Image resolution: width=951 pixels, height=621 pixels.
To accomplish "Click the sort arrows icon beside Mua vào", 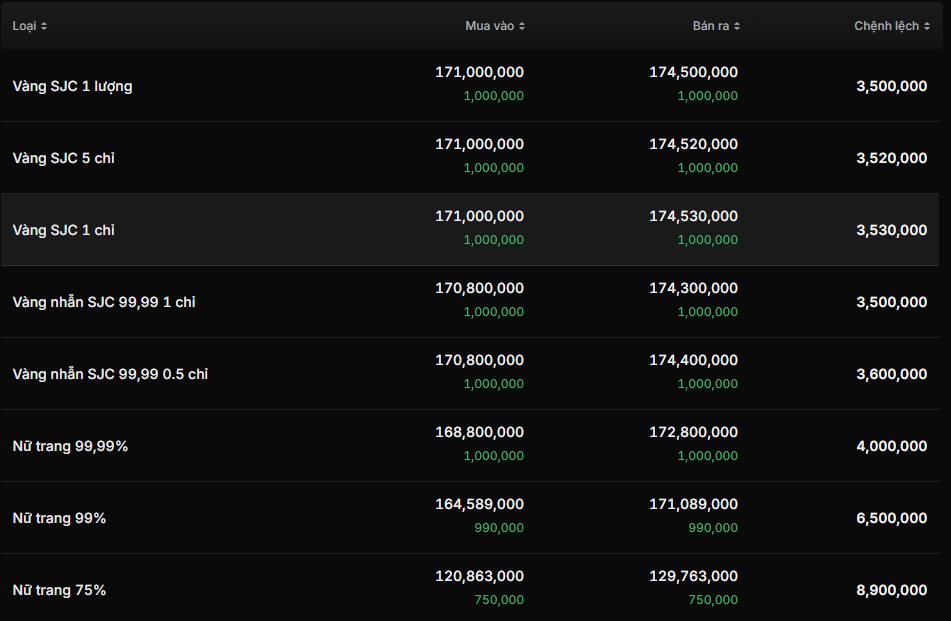I will point(522,26).
